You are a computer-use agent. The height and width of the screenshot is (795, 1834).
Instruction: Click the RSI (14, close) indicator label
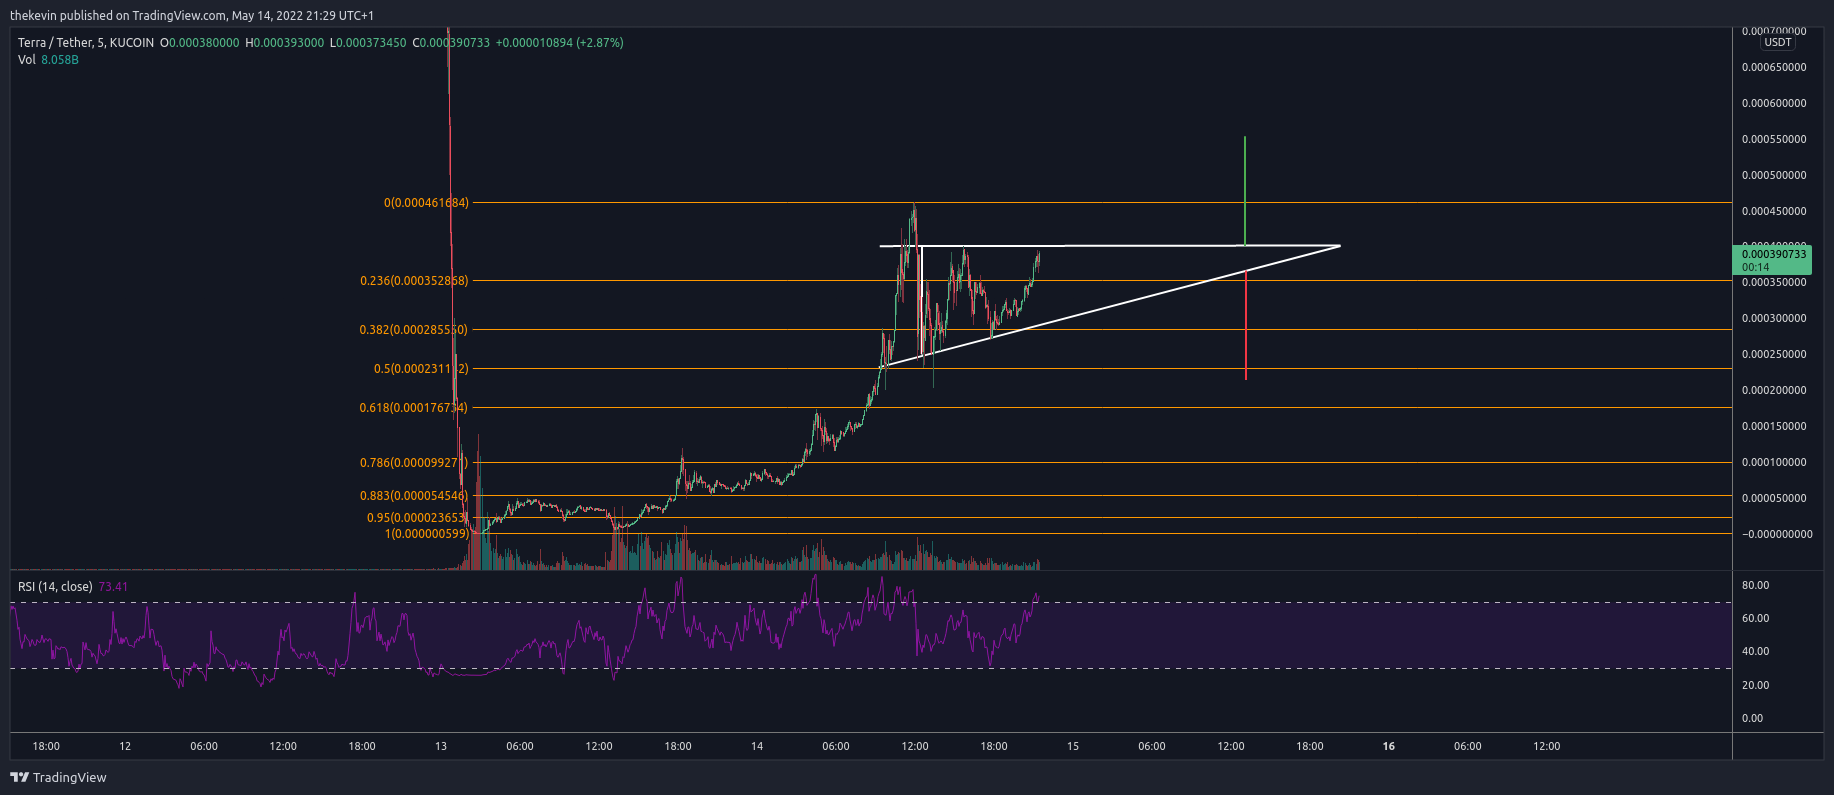(55, 587)
